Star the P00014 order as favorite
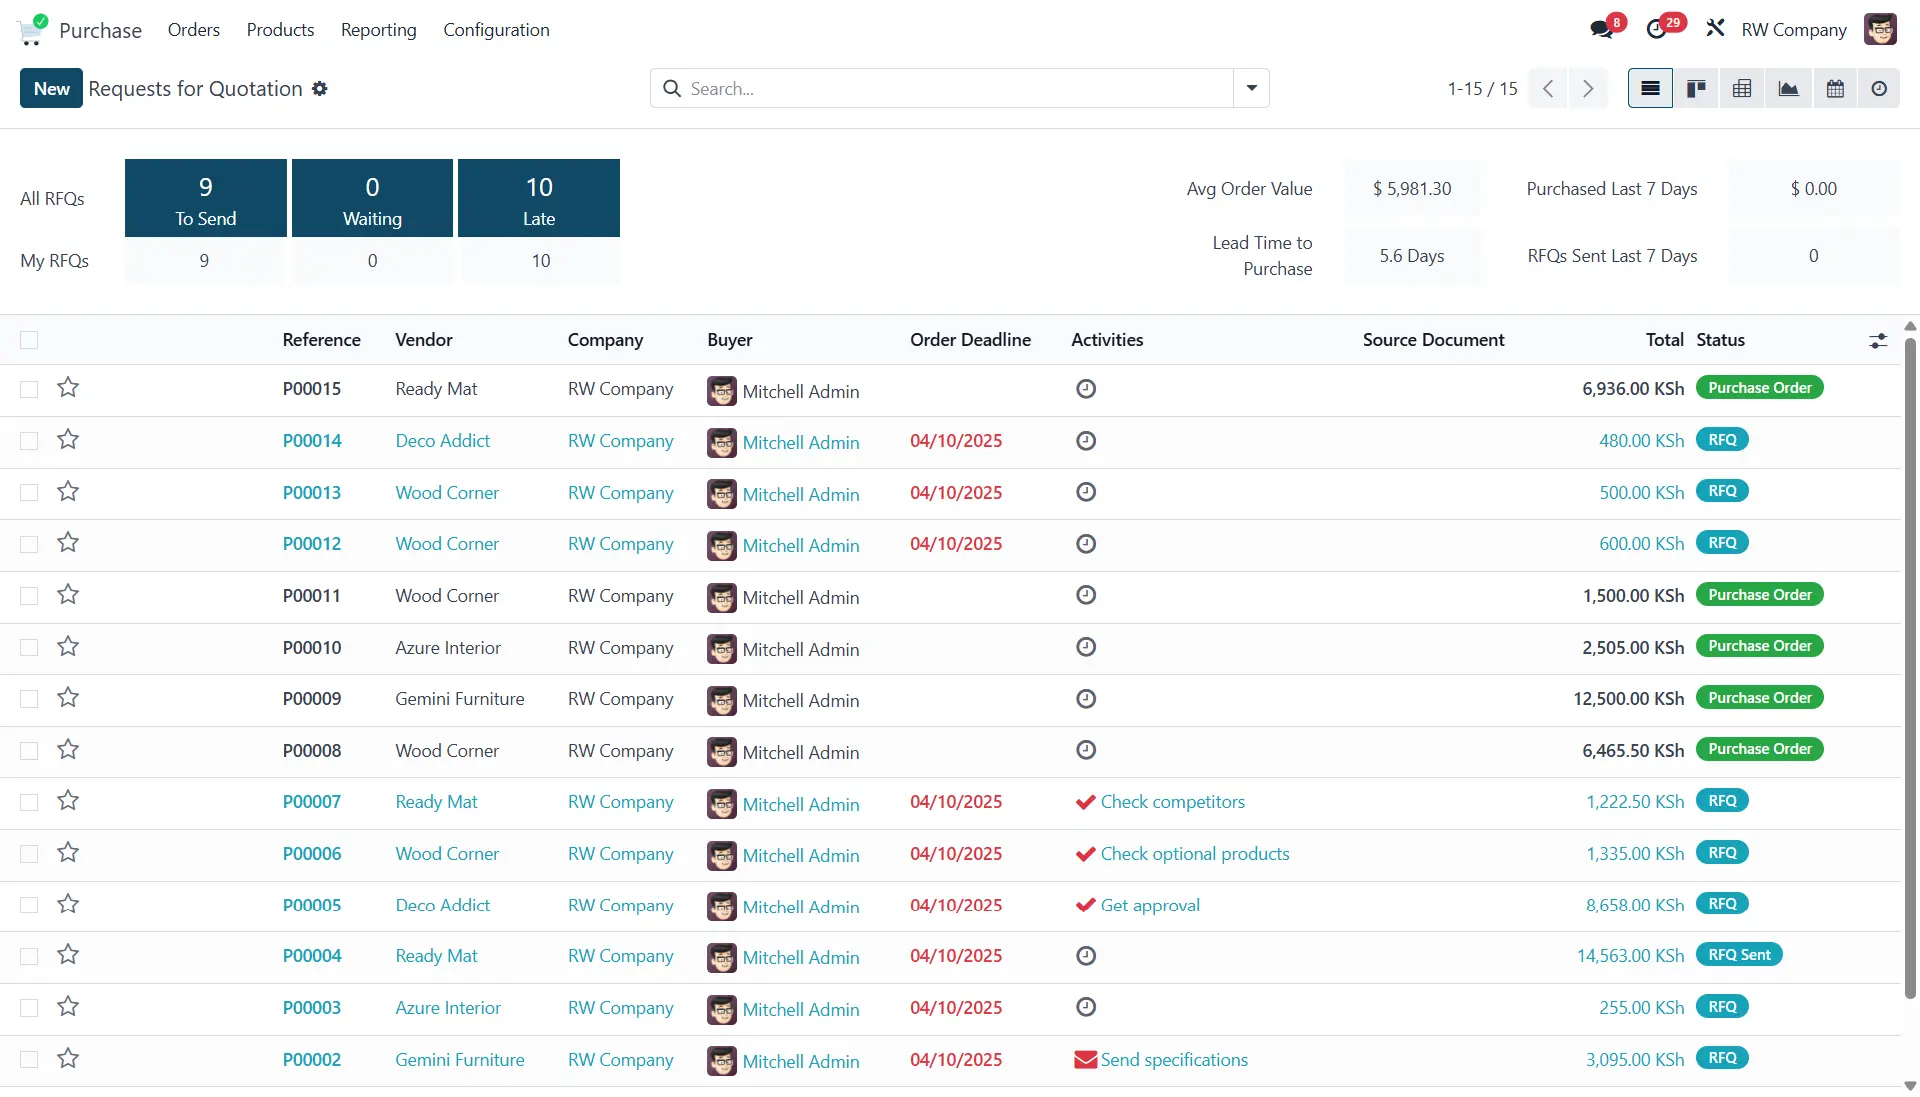The image size is (1920, 1097). click(68, 440)
